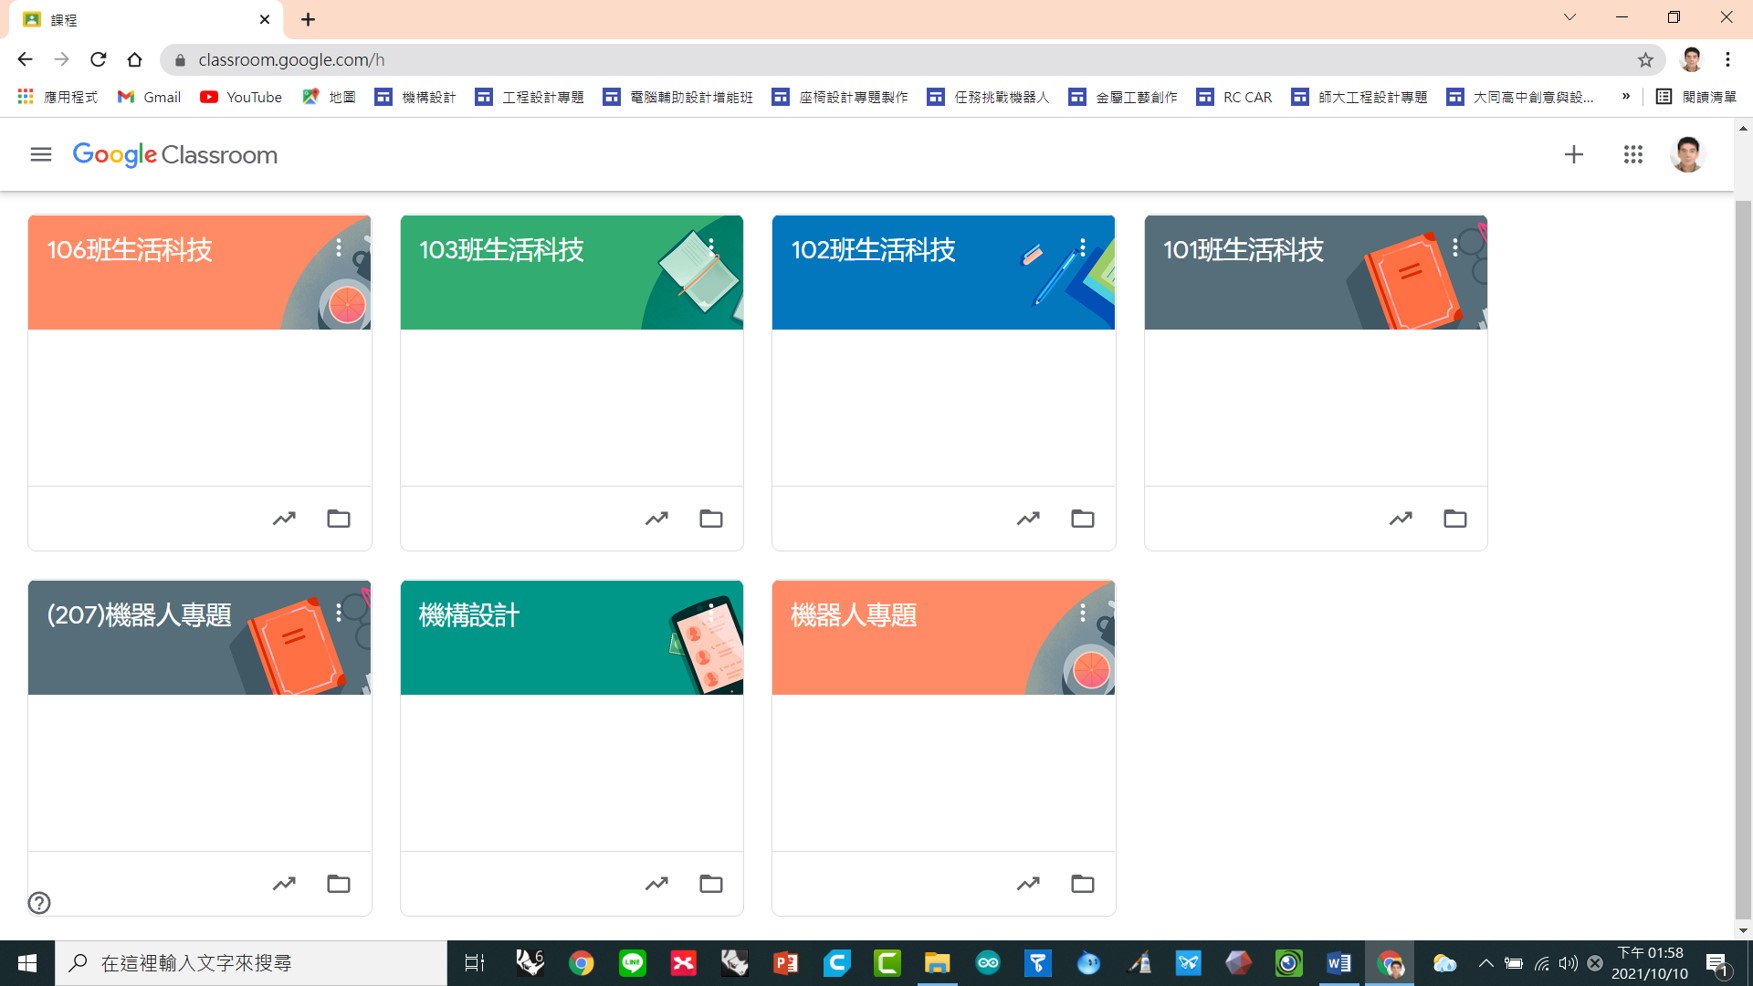Open Drive folder for 103班生活科技
The width and height of the screenshot is (1753, 986).
(710, 518)
